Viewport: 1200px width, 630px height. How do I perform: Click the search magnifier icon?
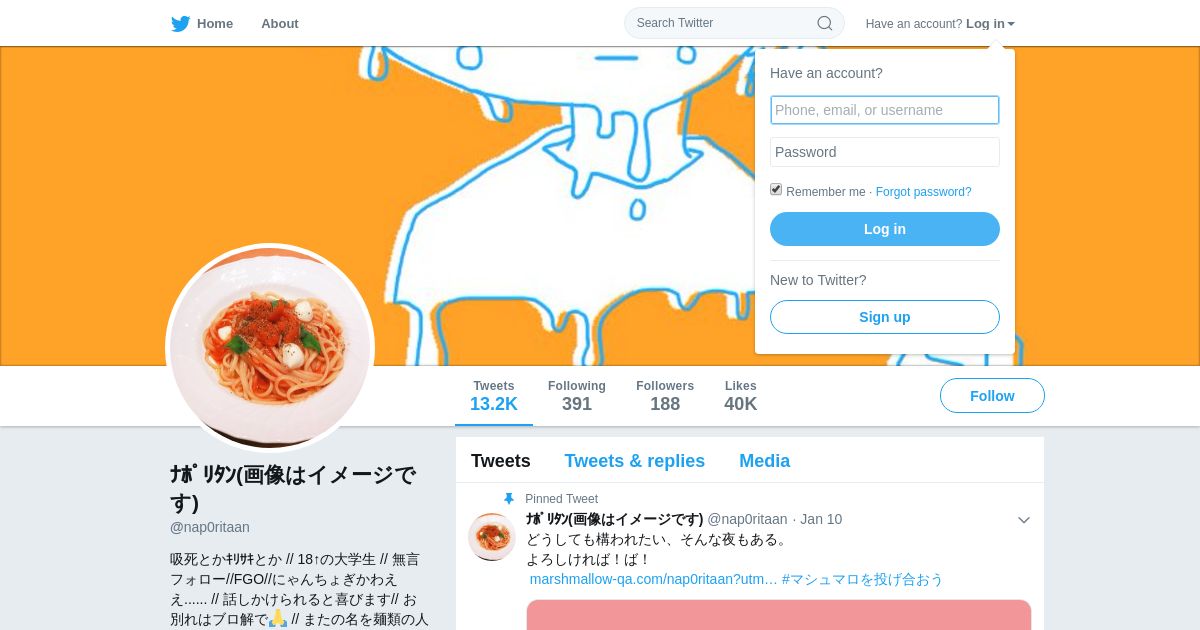(825, 23)
